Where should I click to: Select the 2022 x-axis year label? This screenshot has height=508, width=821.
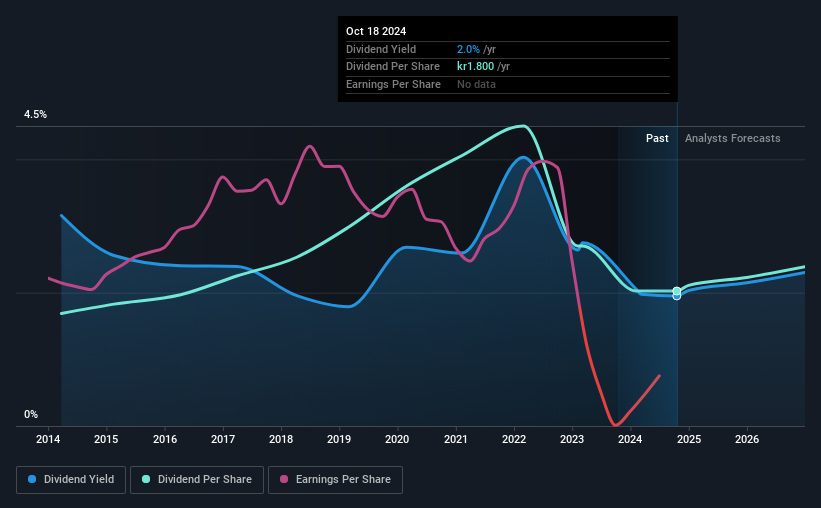click(514, 439)
